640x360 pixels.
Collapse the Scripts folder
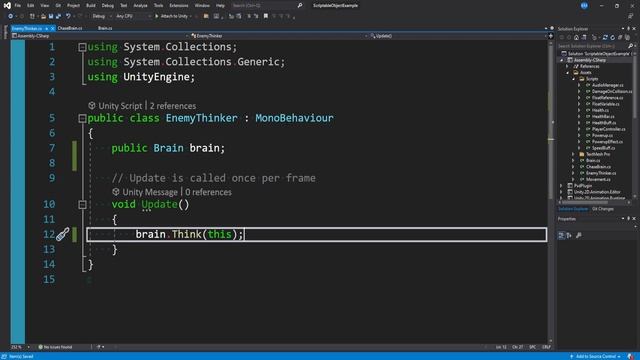[x=573, y=79]
